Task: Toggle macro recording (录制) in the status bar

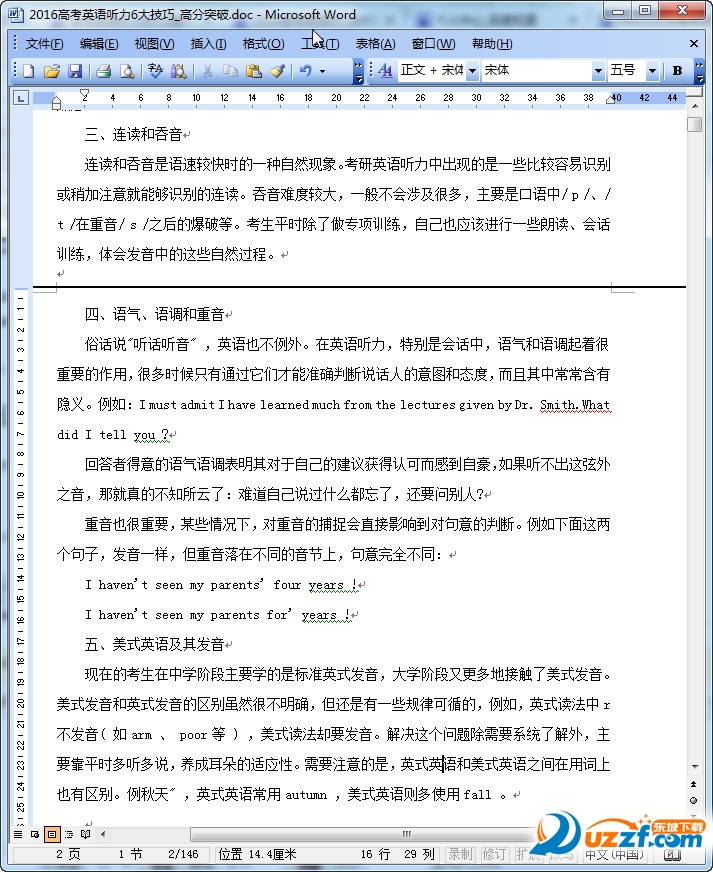Action: coord(459,854)
